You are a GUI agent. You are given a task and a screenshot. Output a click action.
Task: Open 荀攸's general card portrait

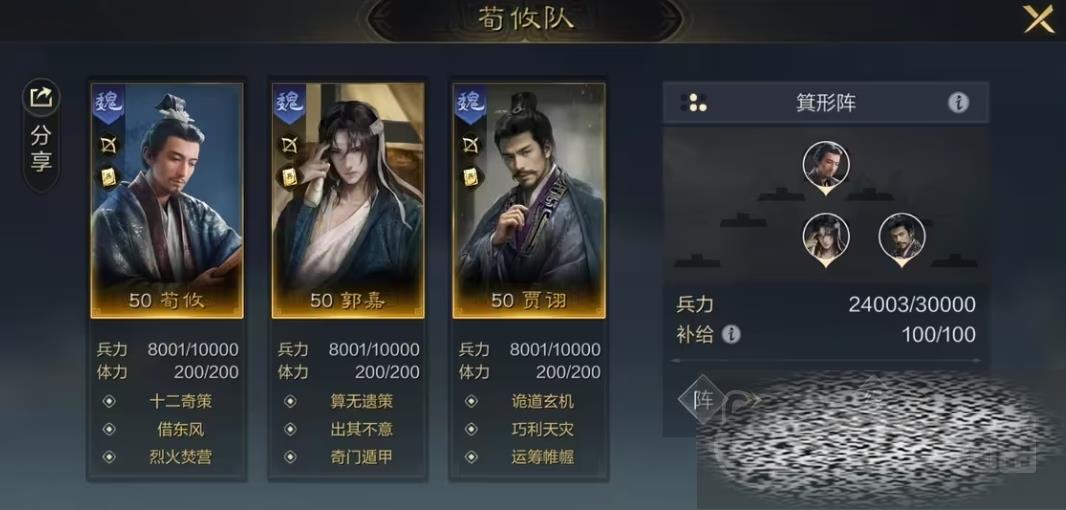click(167, 201)
